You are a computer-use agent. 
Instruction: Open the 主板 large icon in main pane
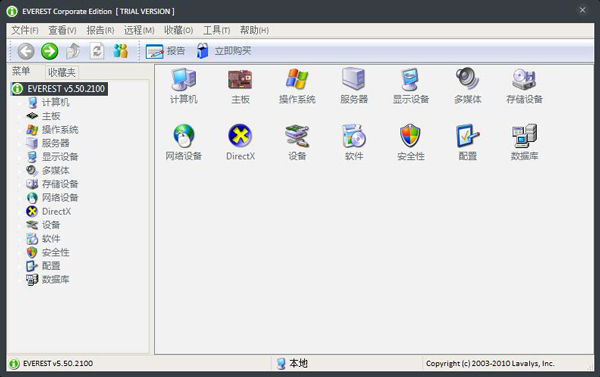[x=240, y=86]
